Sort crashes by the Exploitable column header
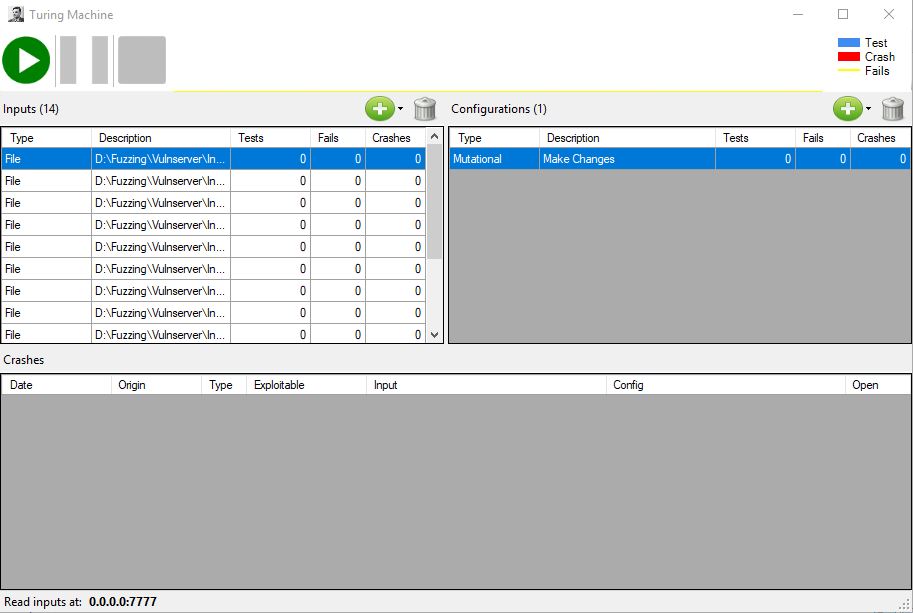Screen dimensions: 913x613 tap(279, 385)
